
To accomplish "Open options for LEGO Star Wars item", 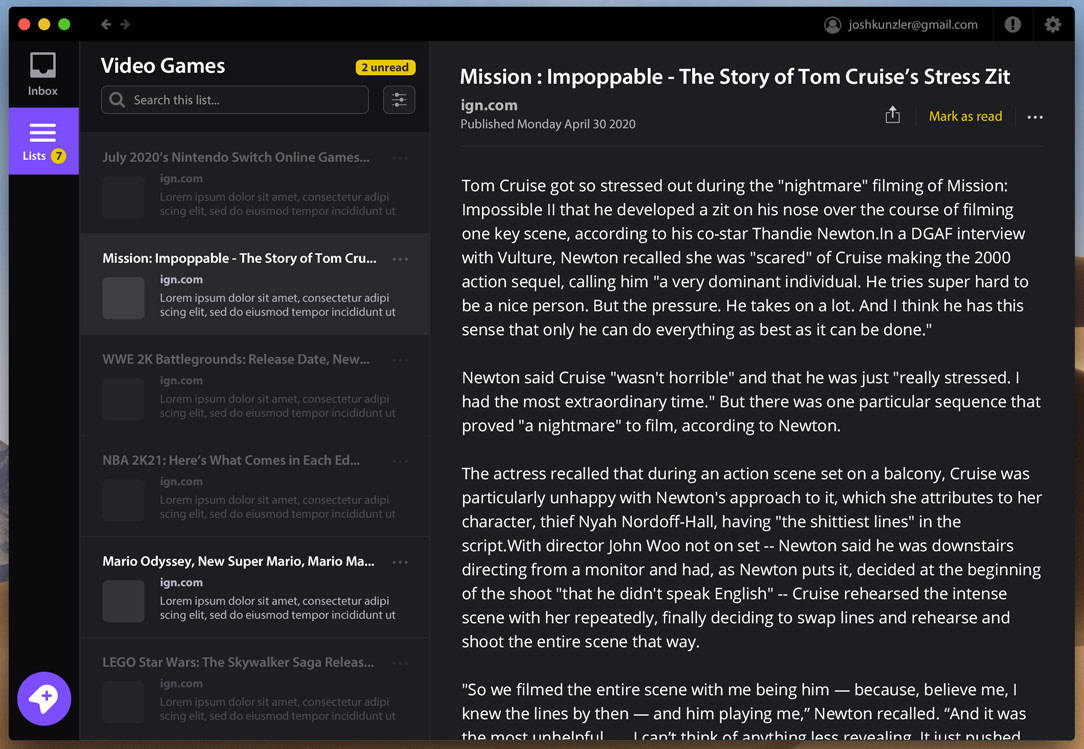I will click(400, 663).
